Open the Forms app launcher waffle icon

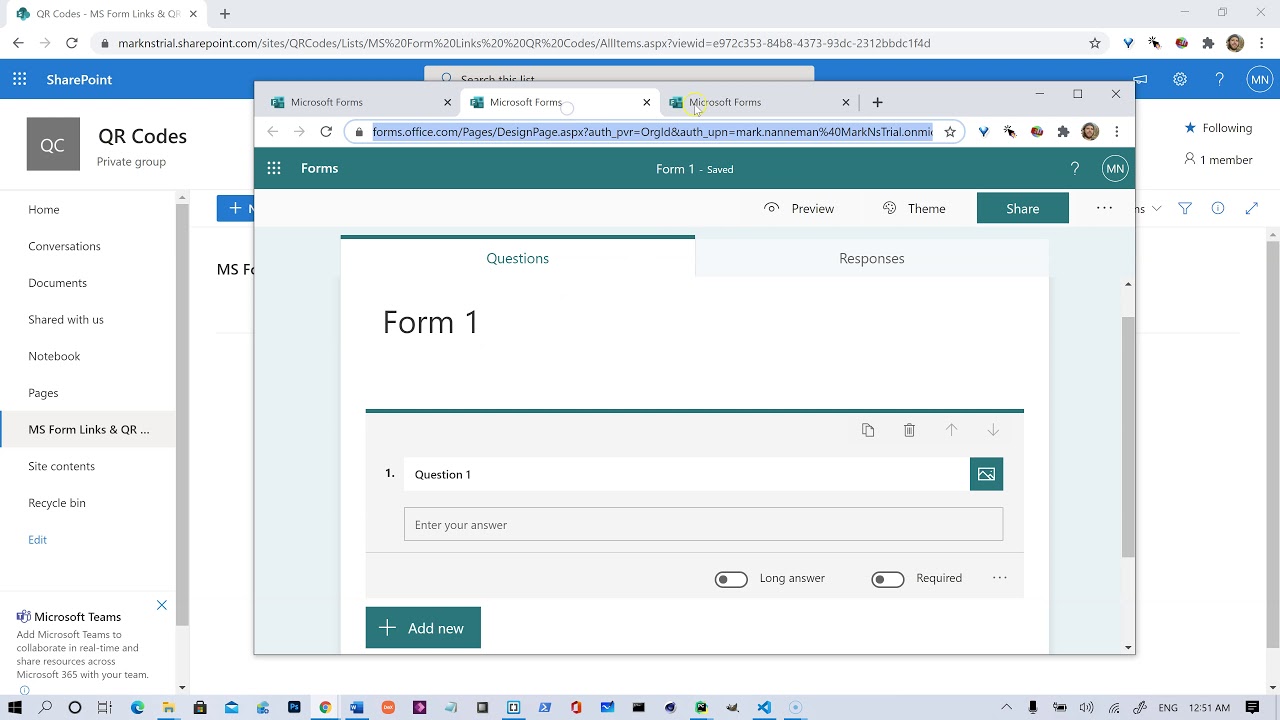click(x=274, y=168)
